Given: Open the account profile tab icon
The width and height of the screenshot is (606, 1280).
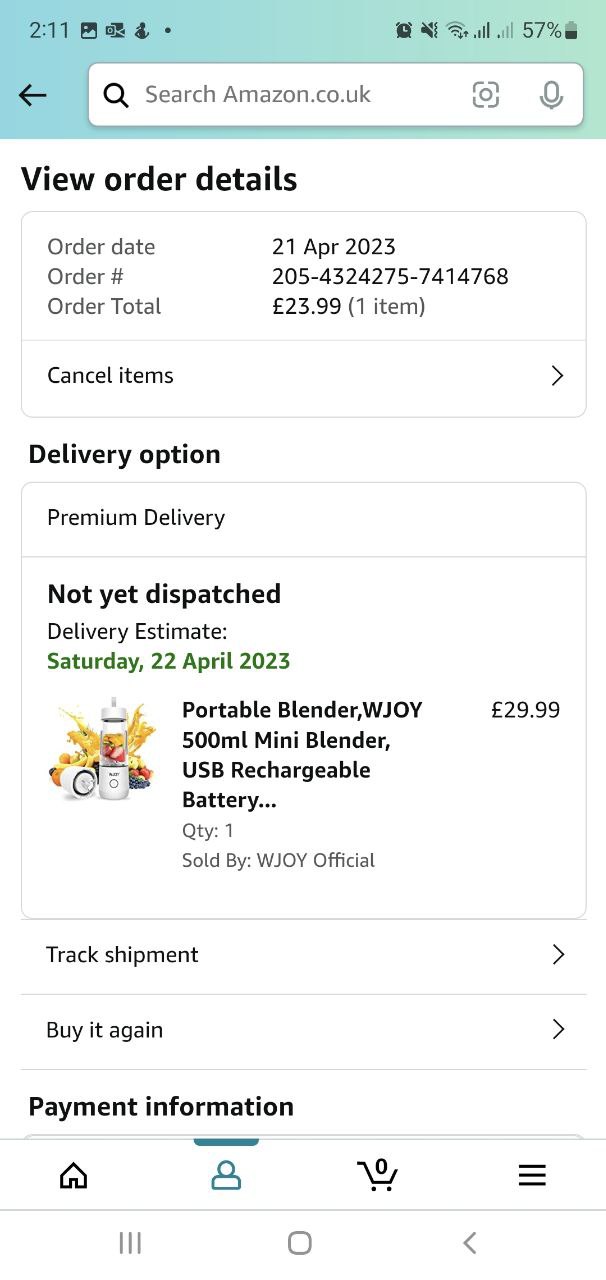Looking at the screenshot, I should [226, 1175].
